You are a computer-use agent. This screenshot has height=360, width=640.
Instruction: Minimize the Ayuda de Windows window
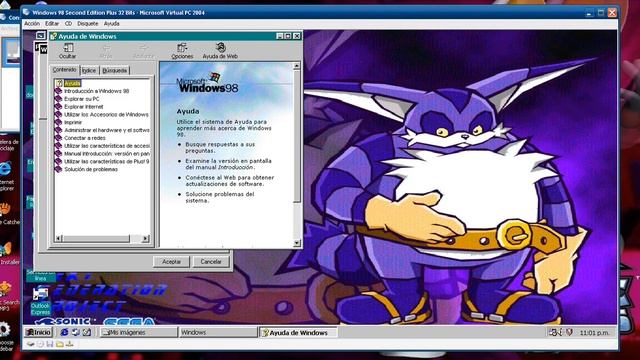click(280, 36)
